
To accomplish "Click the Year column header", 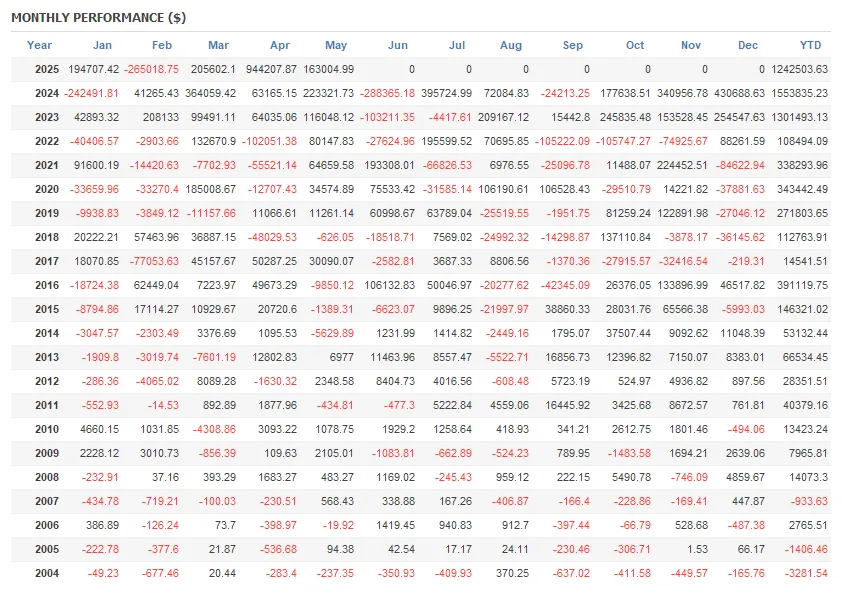I will pos(39,45).
